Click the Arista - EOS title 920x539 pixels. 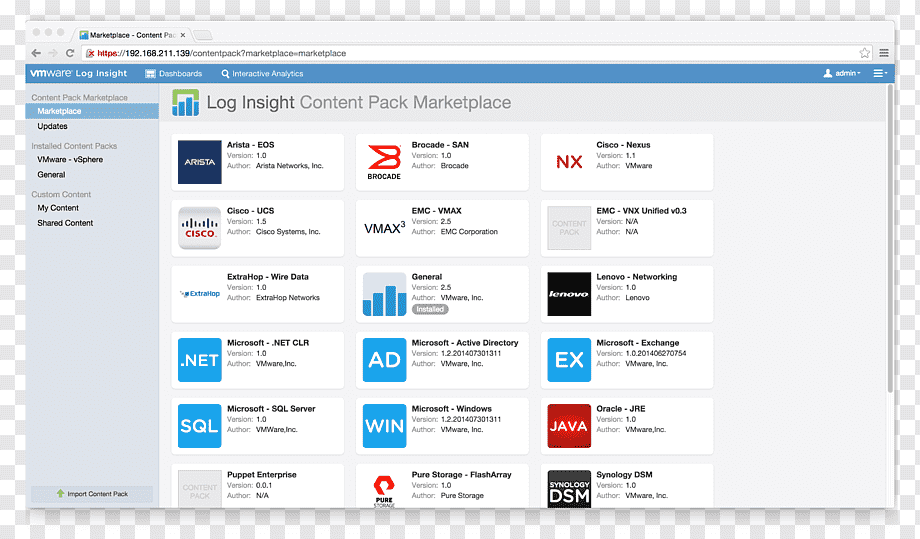coord(251,145)
